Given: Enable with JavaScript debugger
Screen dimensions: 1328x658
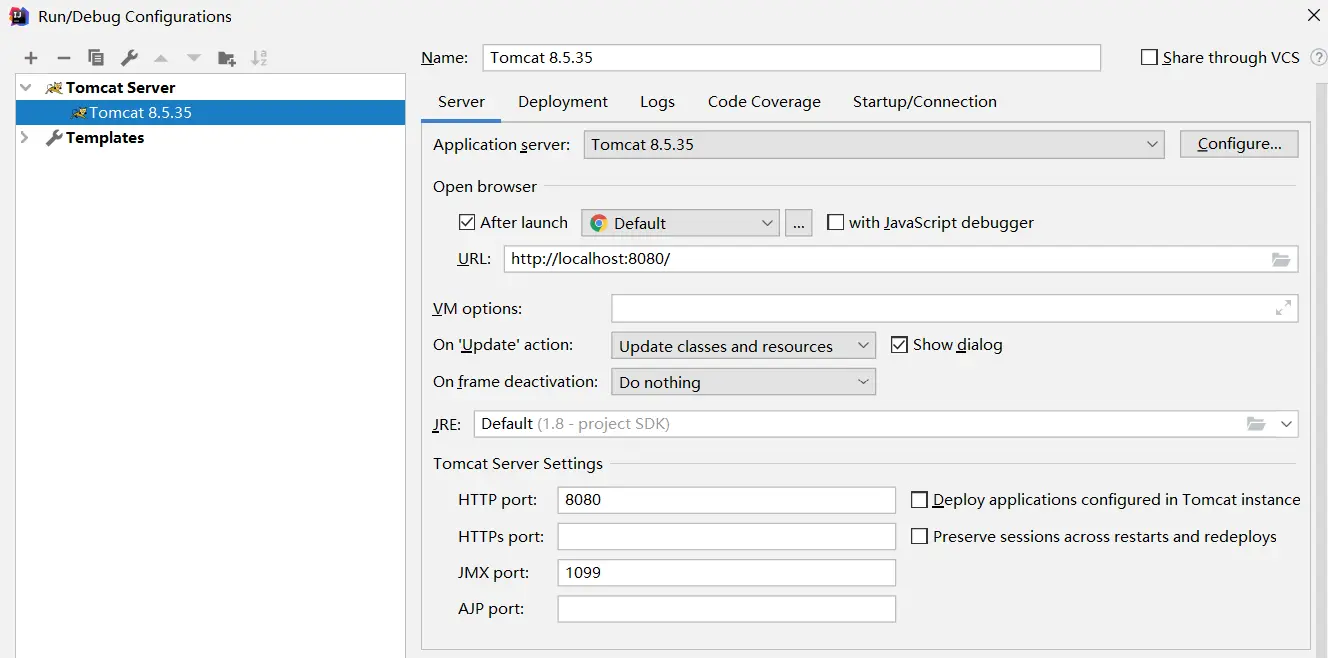Looking at the screenshot, I should click(x=836, y=222).
